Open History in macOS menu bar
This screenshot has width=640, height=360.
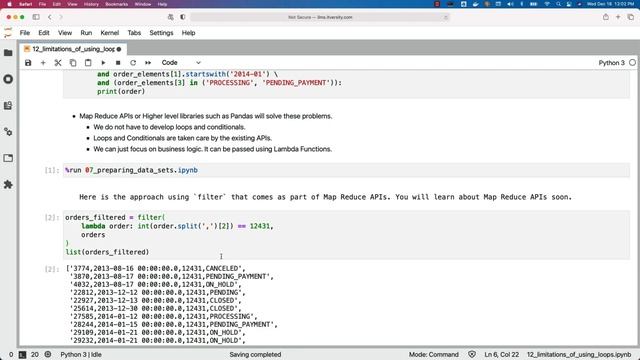[91, 4]
